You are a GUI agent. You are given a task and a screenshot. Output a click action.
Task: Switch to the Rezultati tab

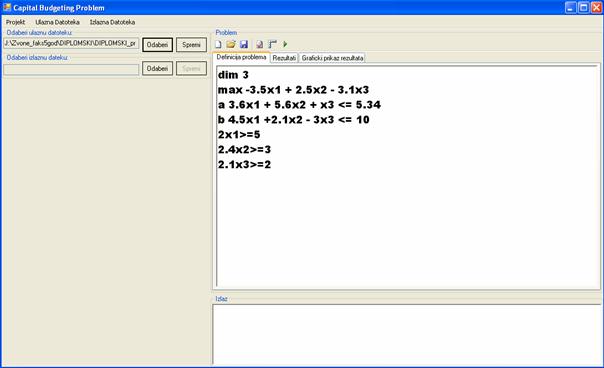pos(284,58)
